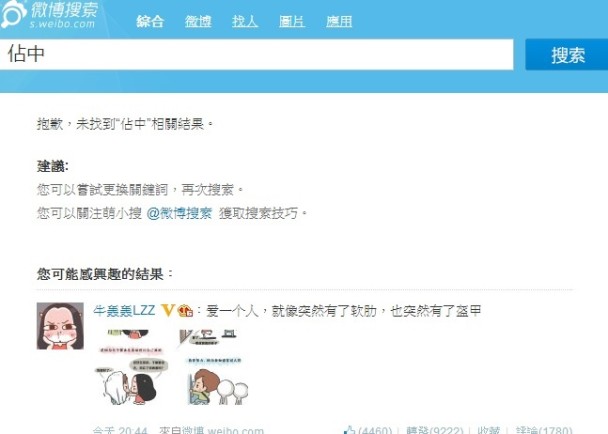Click 轉發(9222) to repost
Screen dimensions: 608x434
click(435, 430)
